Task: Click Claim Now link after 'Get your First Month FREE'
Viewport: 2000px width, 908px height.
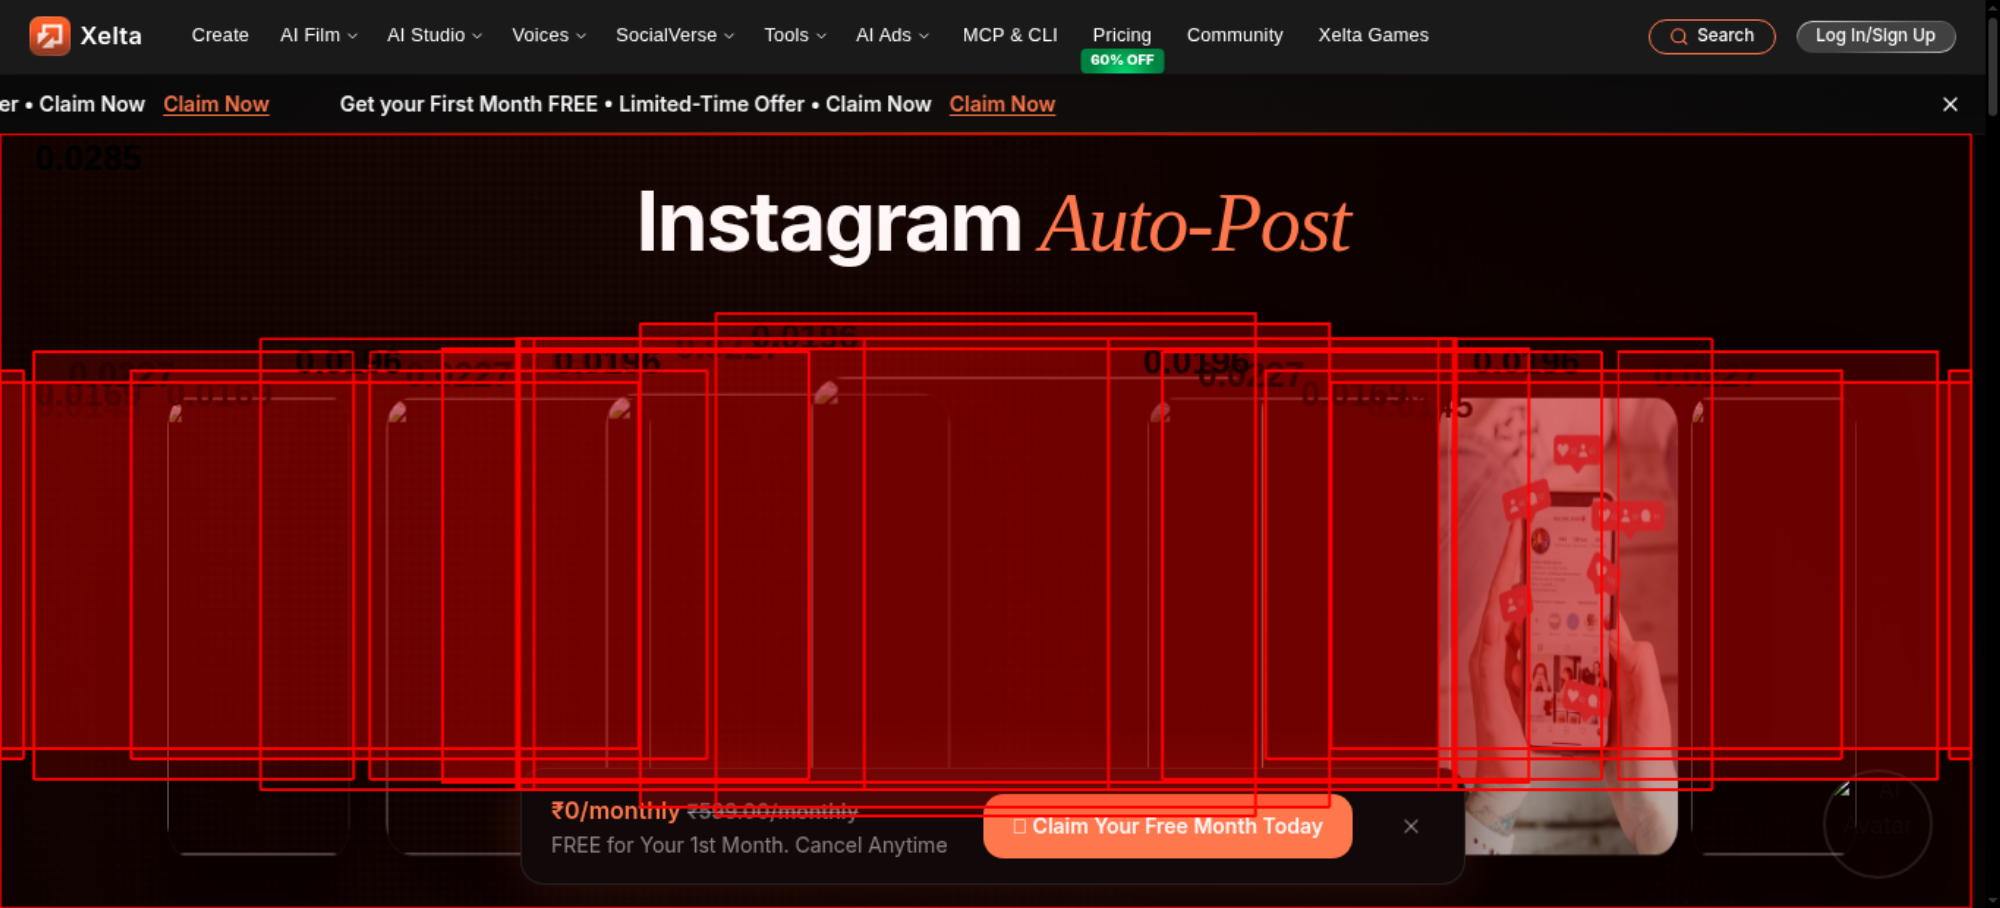Action: (1002, 104)
